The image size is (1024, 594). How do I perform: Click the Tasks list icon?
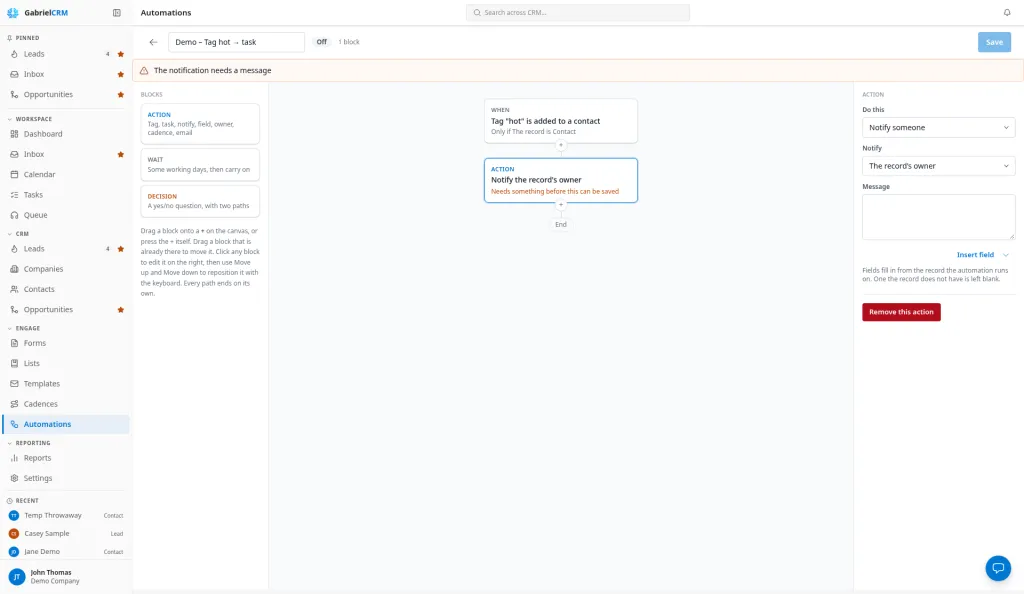[x=14, y=195]
